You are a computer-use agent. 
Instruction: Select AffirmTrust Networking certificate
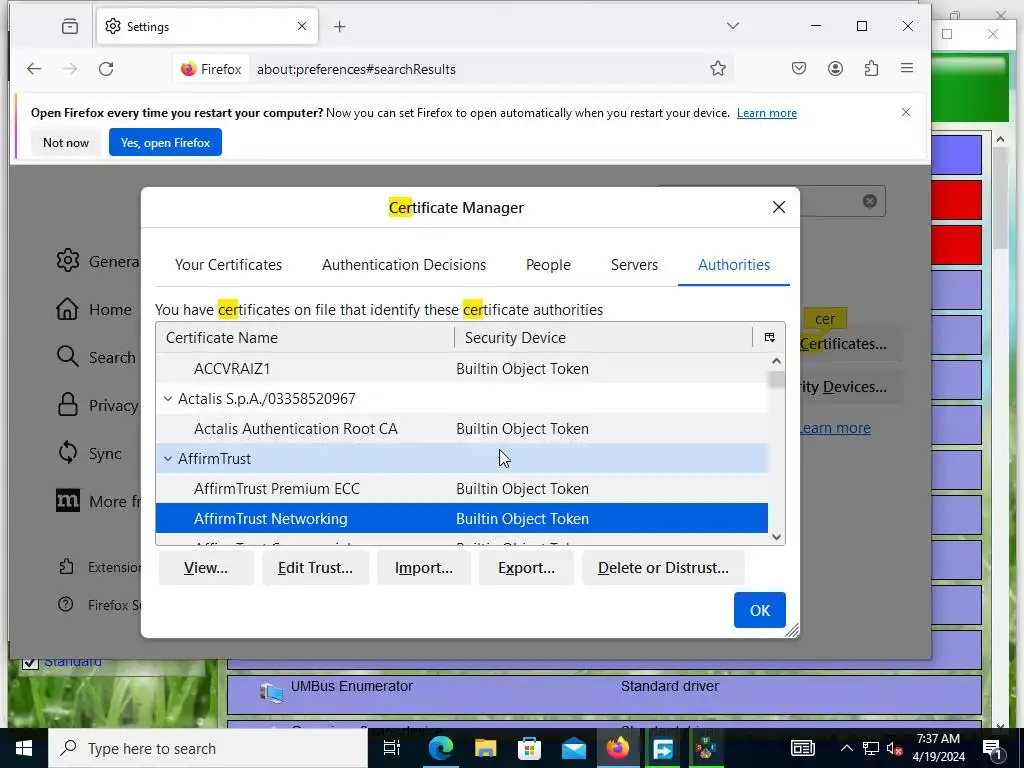coord(462,519)
